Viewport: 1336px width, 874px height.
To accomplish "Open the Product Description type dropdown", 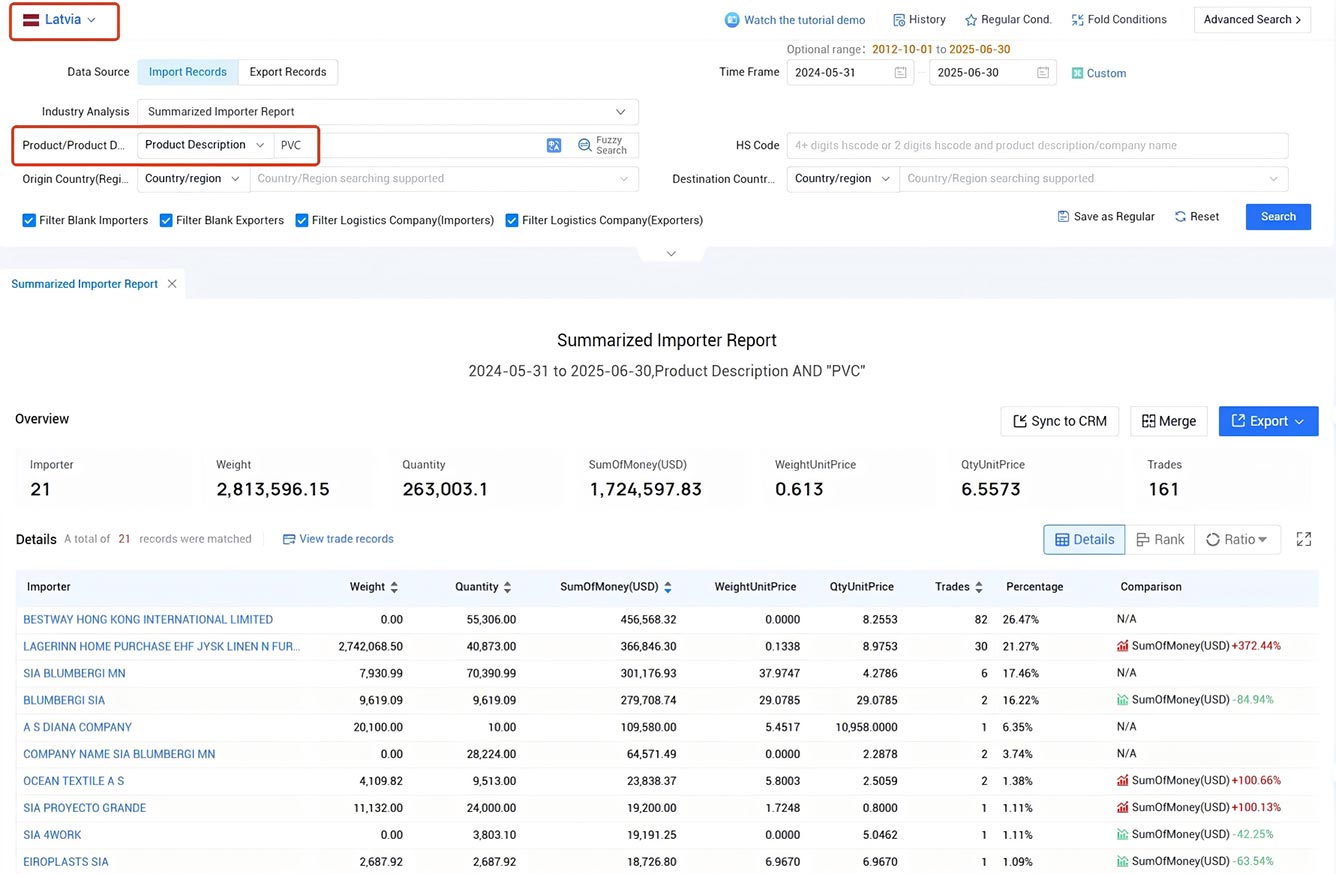I will [205, 145].
